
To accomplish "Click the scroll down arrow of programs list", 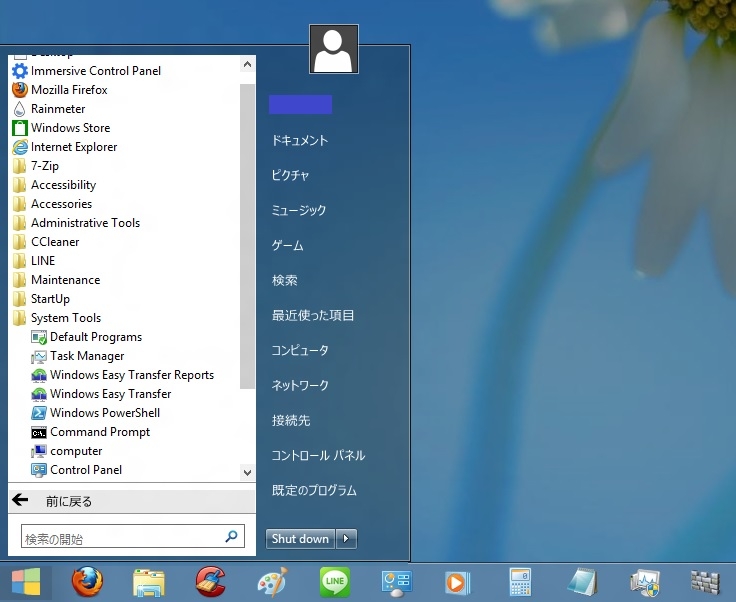I will [x=247, y=472].
